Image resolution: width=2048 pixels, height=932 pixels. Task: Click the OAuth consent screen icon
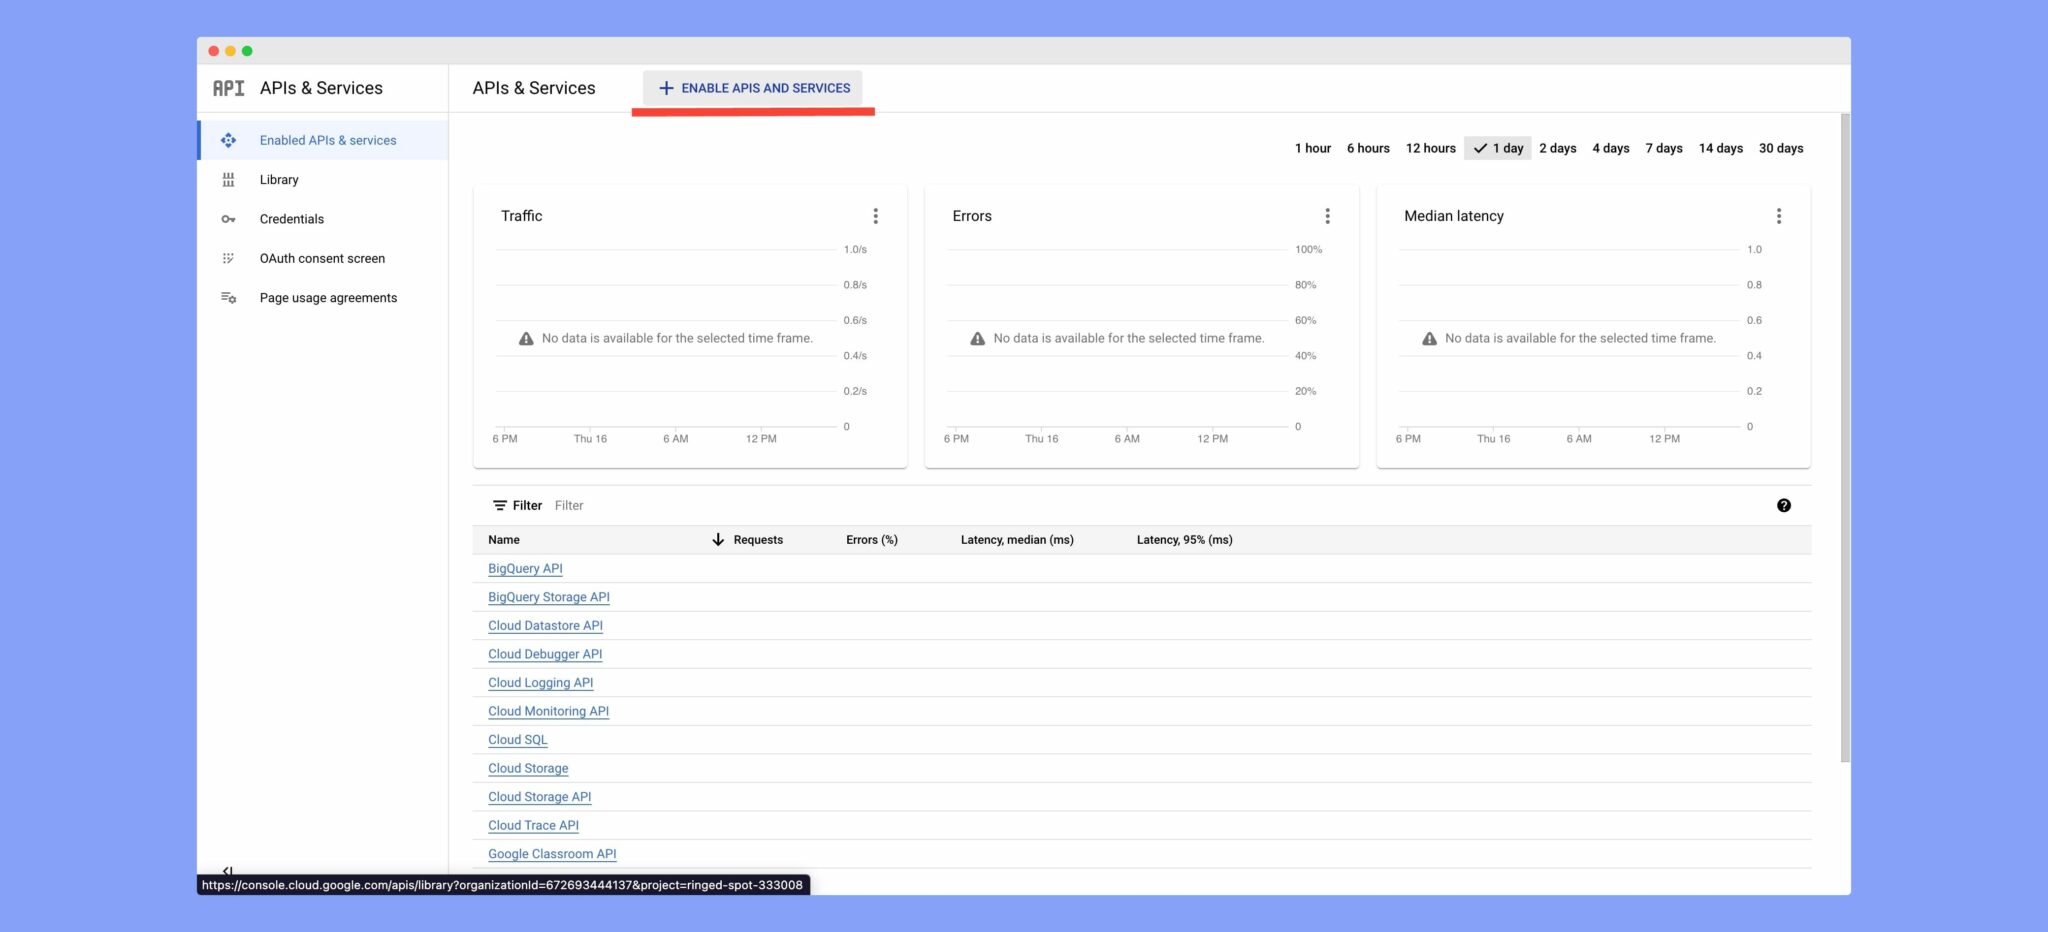click(x=228, y=259)
